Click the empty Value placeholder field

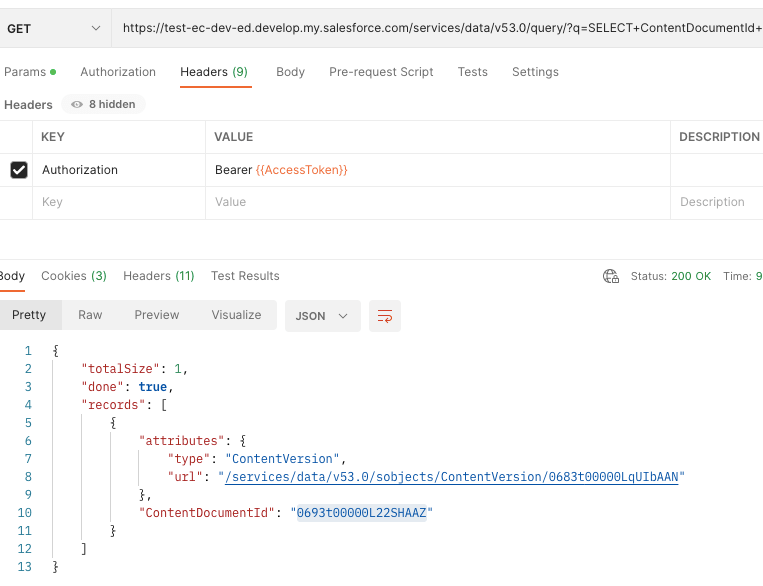(437, 202)
